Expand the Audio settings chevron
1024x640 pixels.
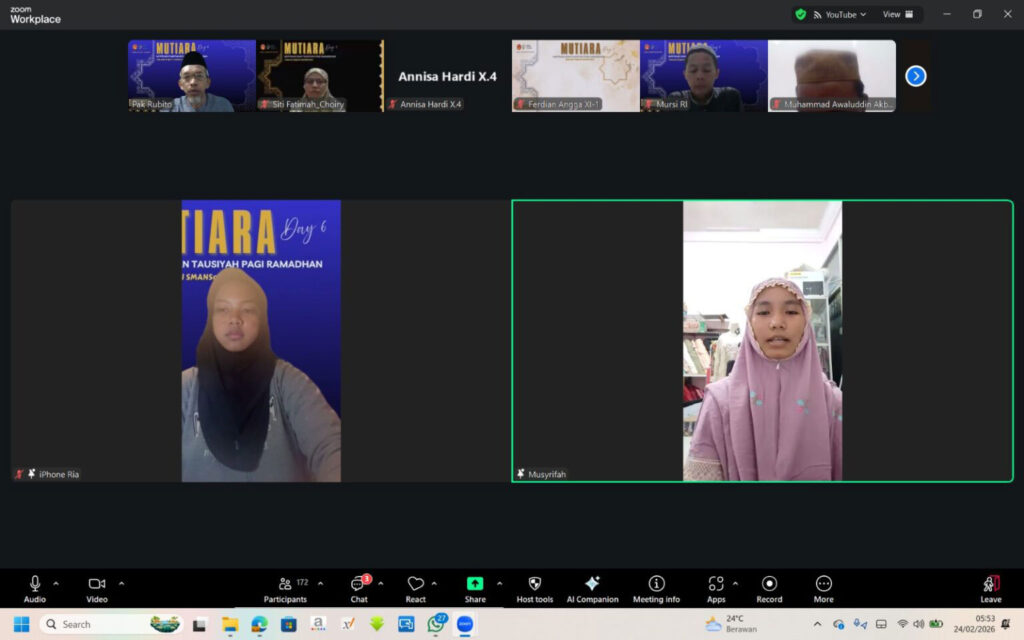55,582
